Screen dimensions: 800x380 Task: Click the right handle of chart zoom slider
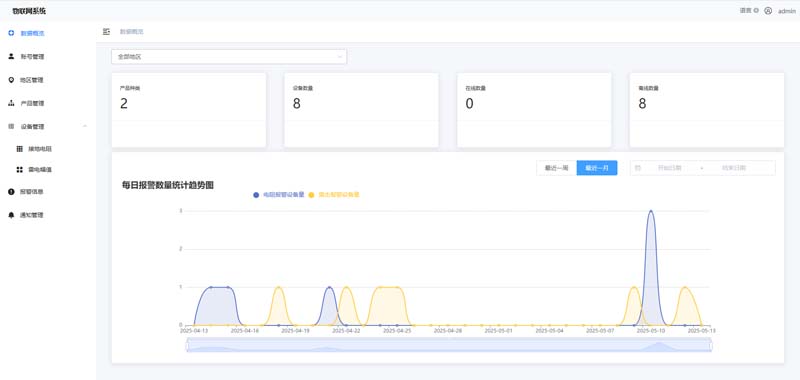(x=711, y=346)
